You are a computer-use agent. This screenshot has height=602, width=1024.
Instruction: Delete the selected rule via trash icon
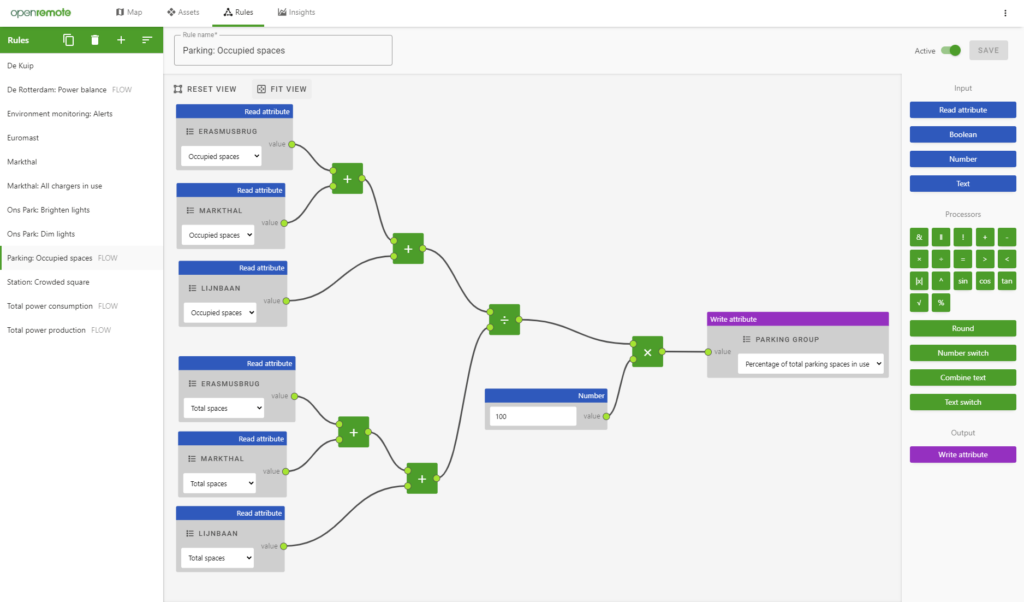pyautogui.click(x=95, y=40)
